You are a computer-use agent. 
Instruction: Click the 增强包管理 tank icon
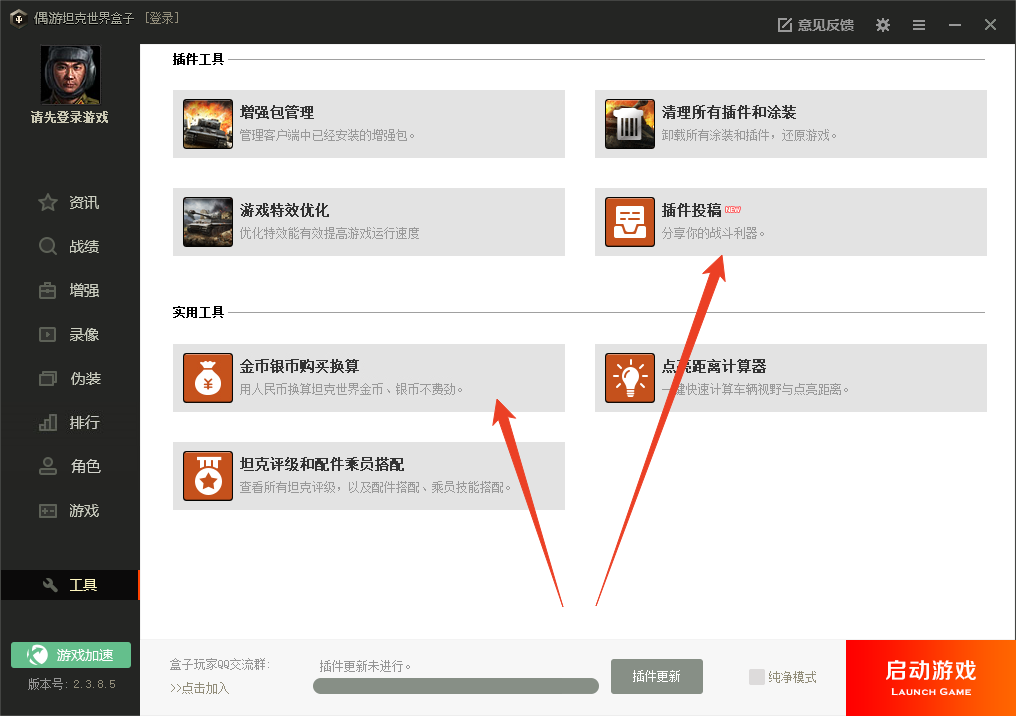208,124
